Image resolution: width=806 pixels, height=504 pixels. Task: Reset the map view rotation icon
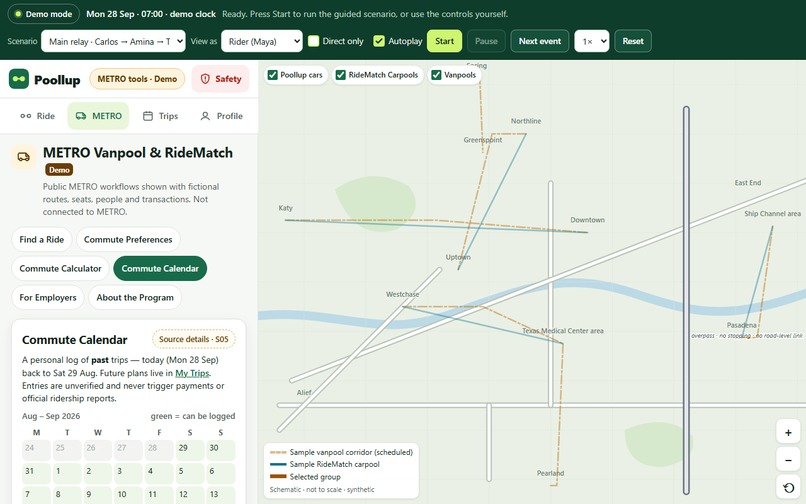coord(788,487)
